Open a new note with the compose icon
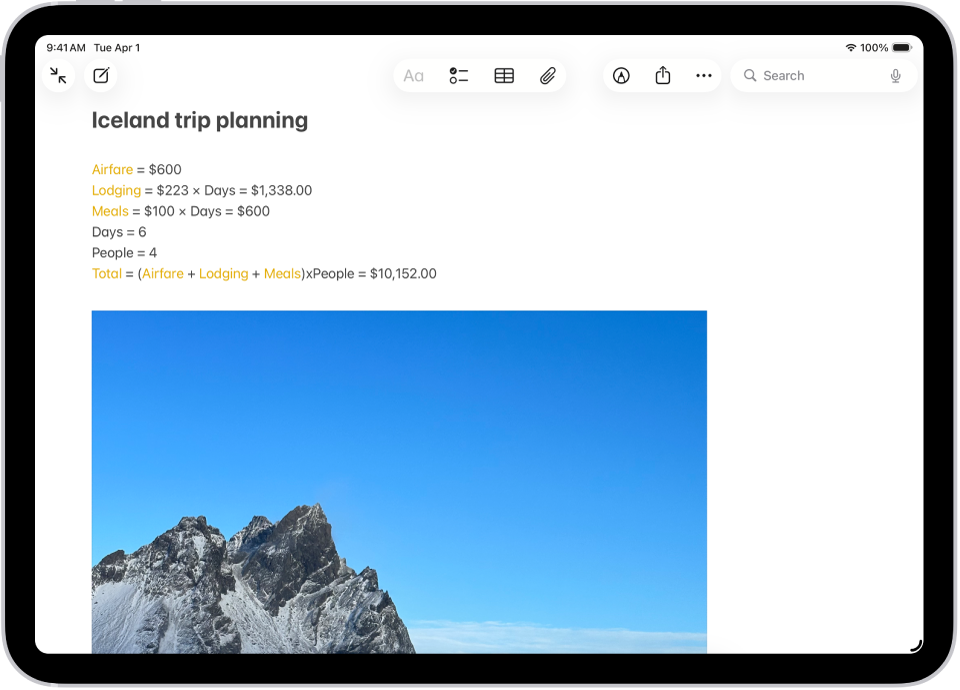The image size is (960, 690). pyautogui.click(x=100, y=75)
